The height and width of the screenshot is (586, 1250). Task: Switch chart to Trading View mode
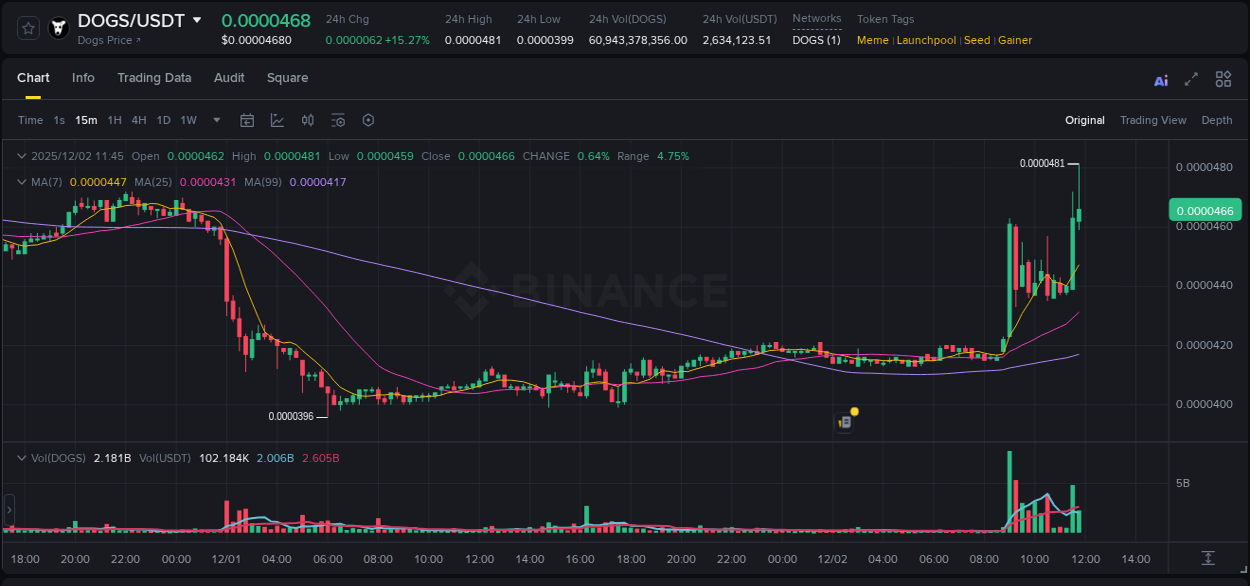click(x=1152, y=120)
